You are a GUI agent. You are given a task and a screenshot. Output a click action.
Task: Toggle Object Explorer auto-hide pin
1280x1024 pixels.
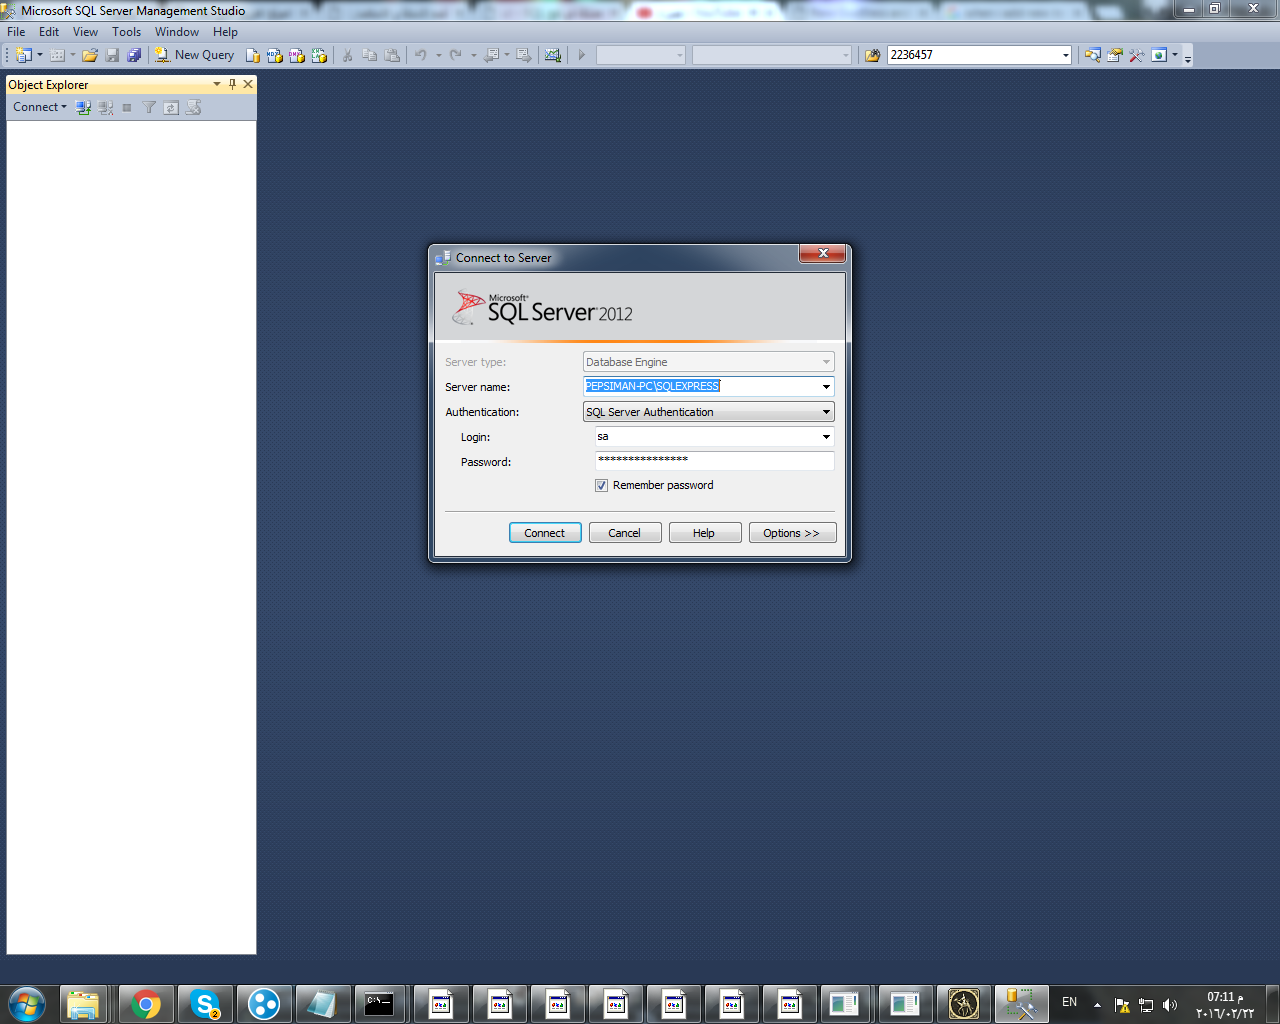[232, 84]
